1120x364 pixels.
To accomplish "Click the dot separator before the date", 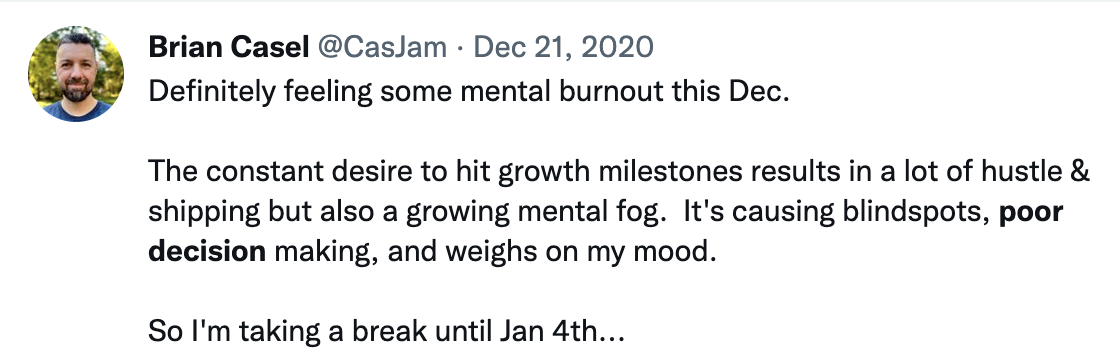I will coord(461,49).
